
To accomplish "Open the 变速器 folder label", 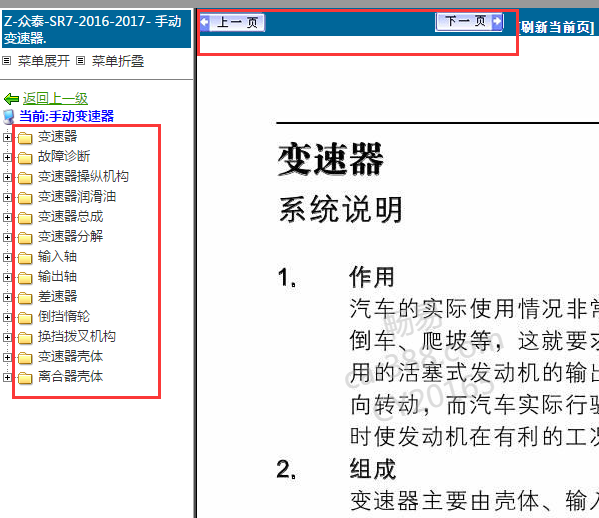I will coord(57,136).
